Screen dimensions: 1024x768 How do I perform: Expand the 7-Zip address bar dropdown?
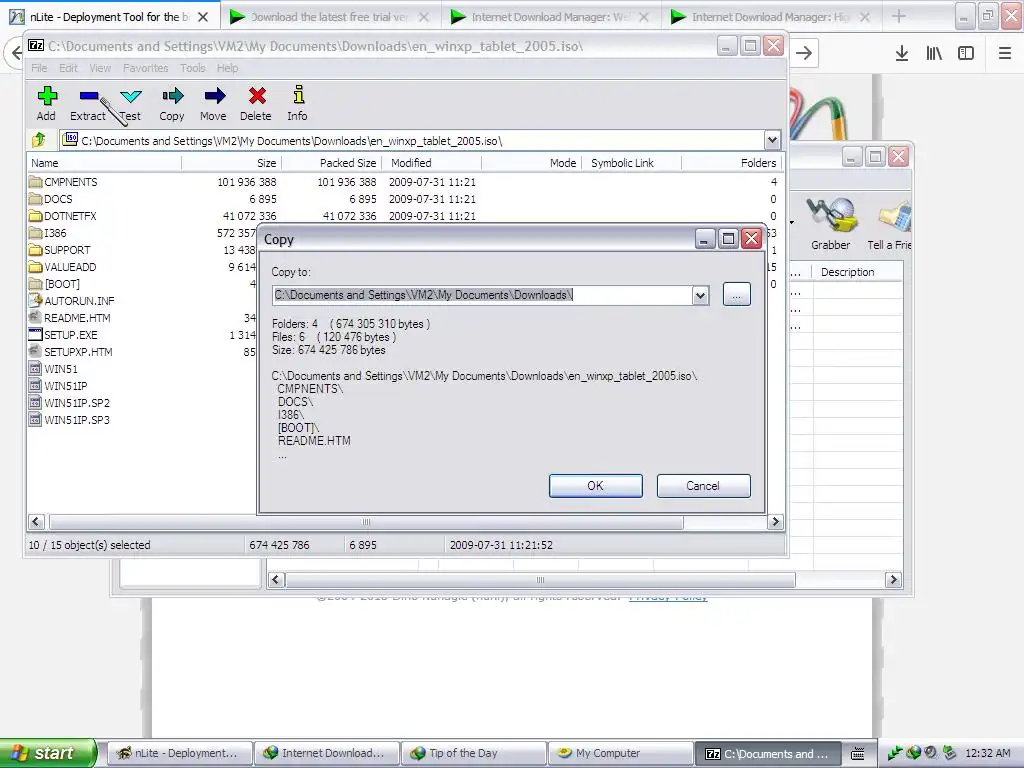772,140
